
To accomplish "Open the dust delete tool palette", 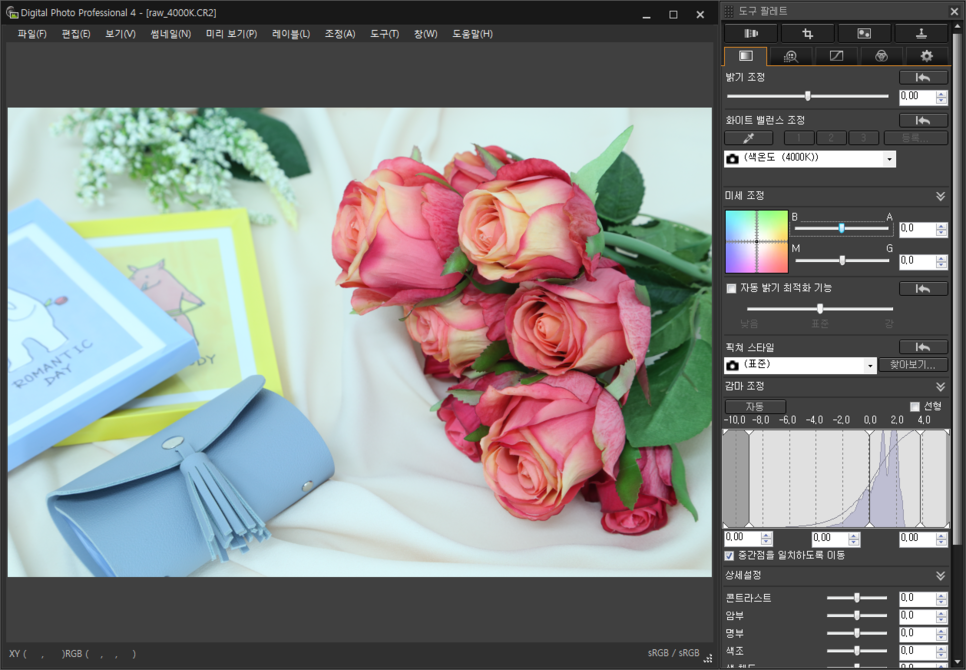I will click(x=864, y=33).
